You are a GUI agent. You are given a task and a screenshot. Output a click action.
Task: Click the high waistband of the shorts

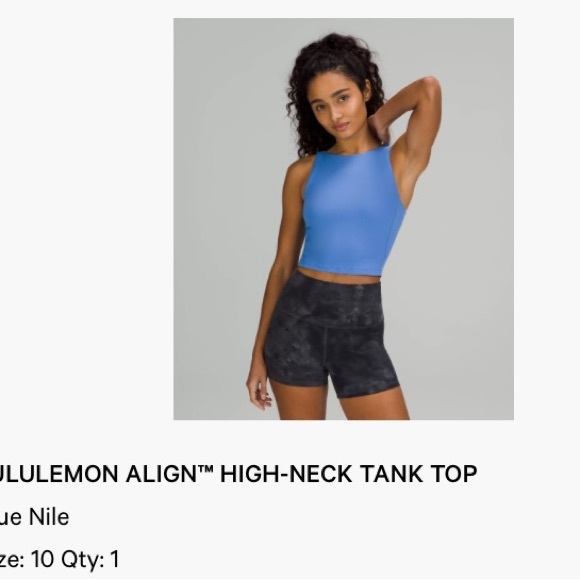329,296
